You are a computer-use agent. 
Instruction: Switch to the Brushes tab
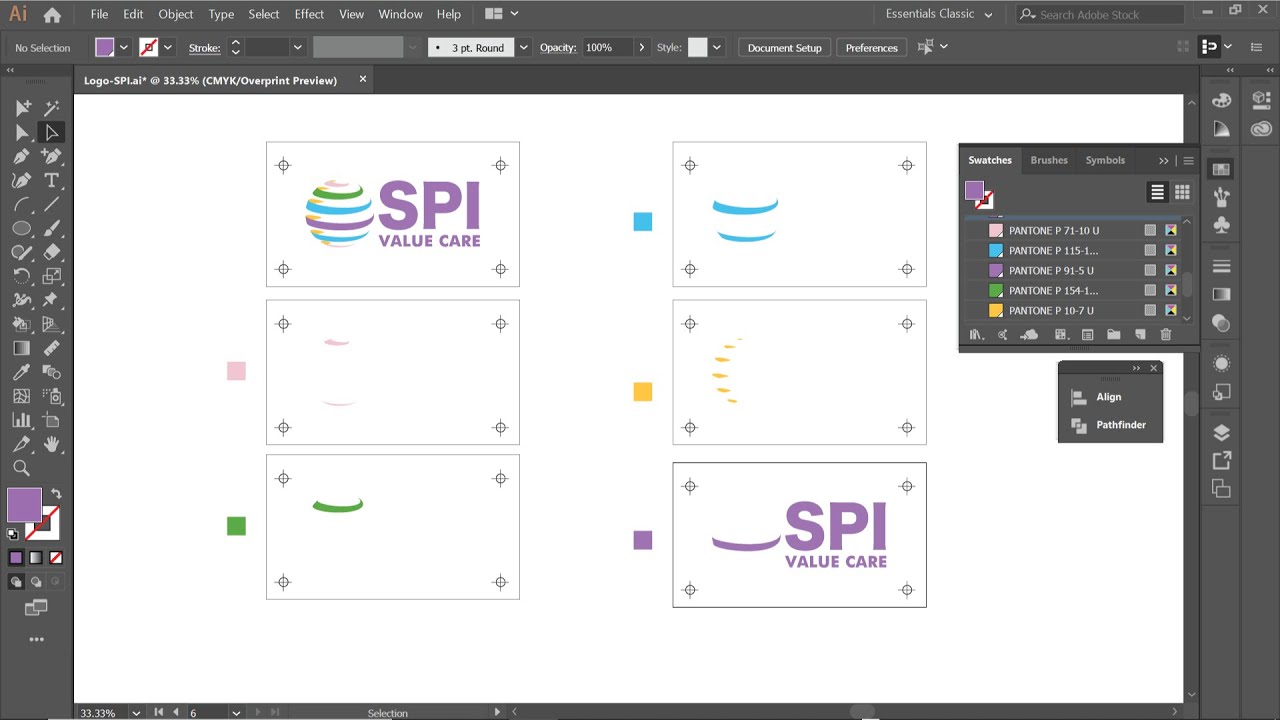pyautogui.click(x=1049, y=160)
